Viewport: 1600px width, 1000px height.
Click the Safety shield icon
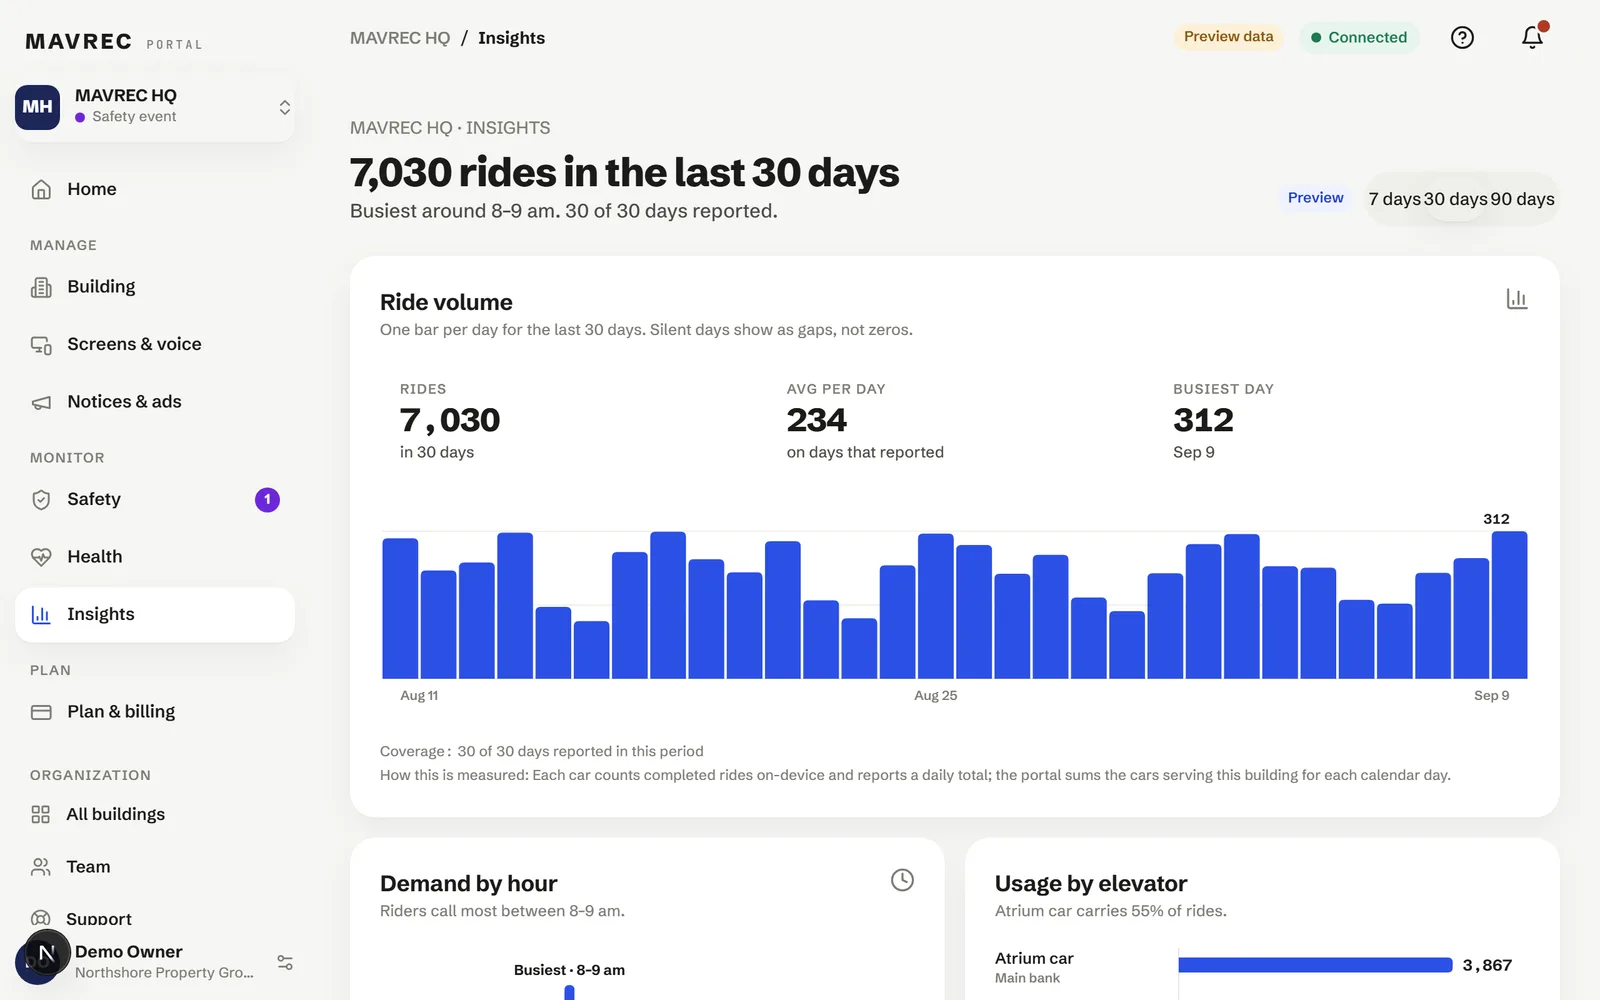coord(41,499)
